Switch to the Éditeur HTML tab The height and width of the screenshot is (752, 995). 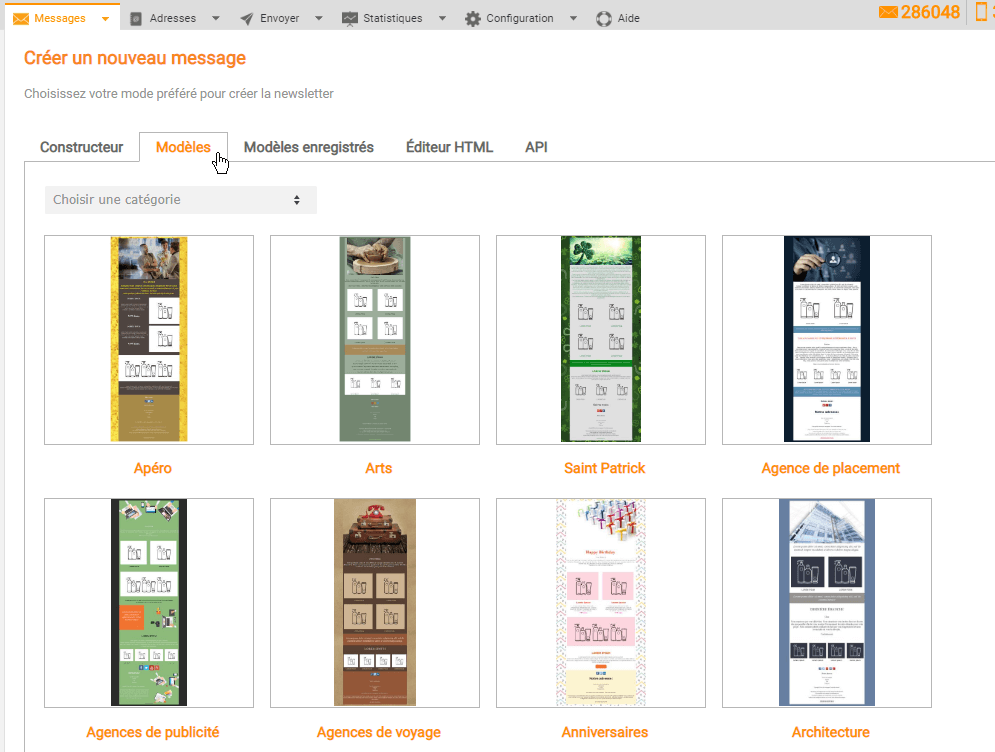tap(449, 147)
